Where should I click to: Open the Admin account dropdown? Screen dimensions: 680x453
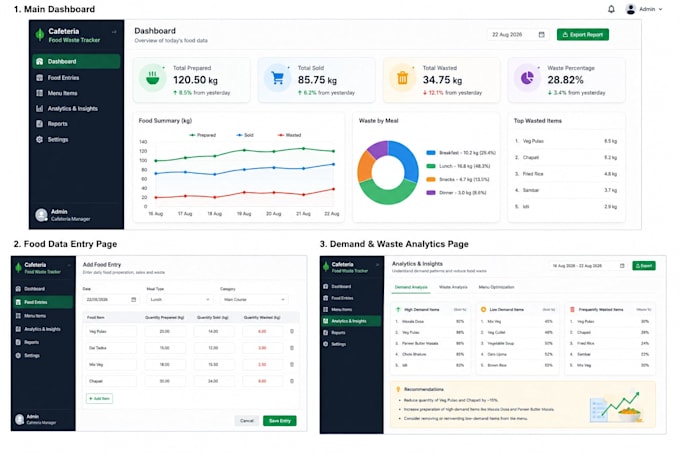click(x=644, y=9)
